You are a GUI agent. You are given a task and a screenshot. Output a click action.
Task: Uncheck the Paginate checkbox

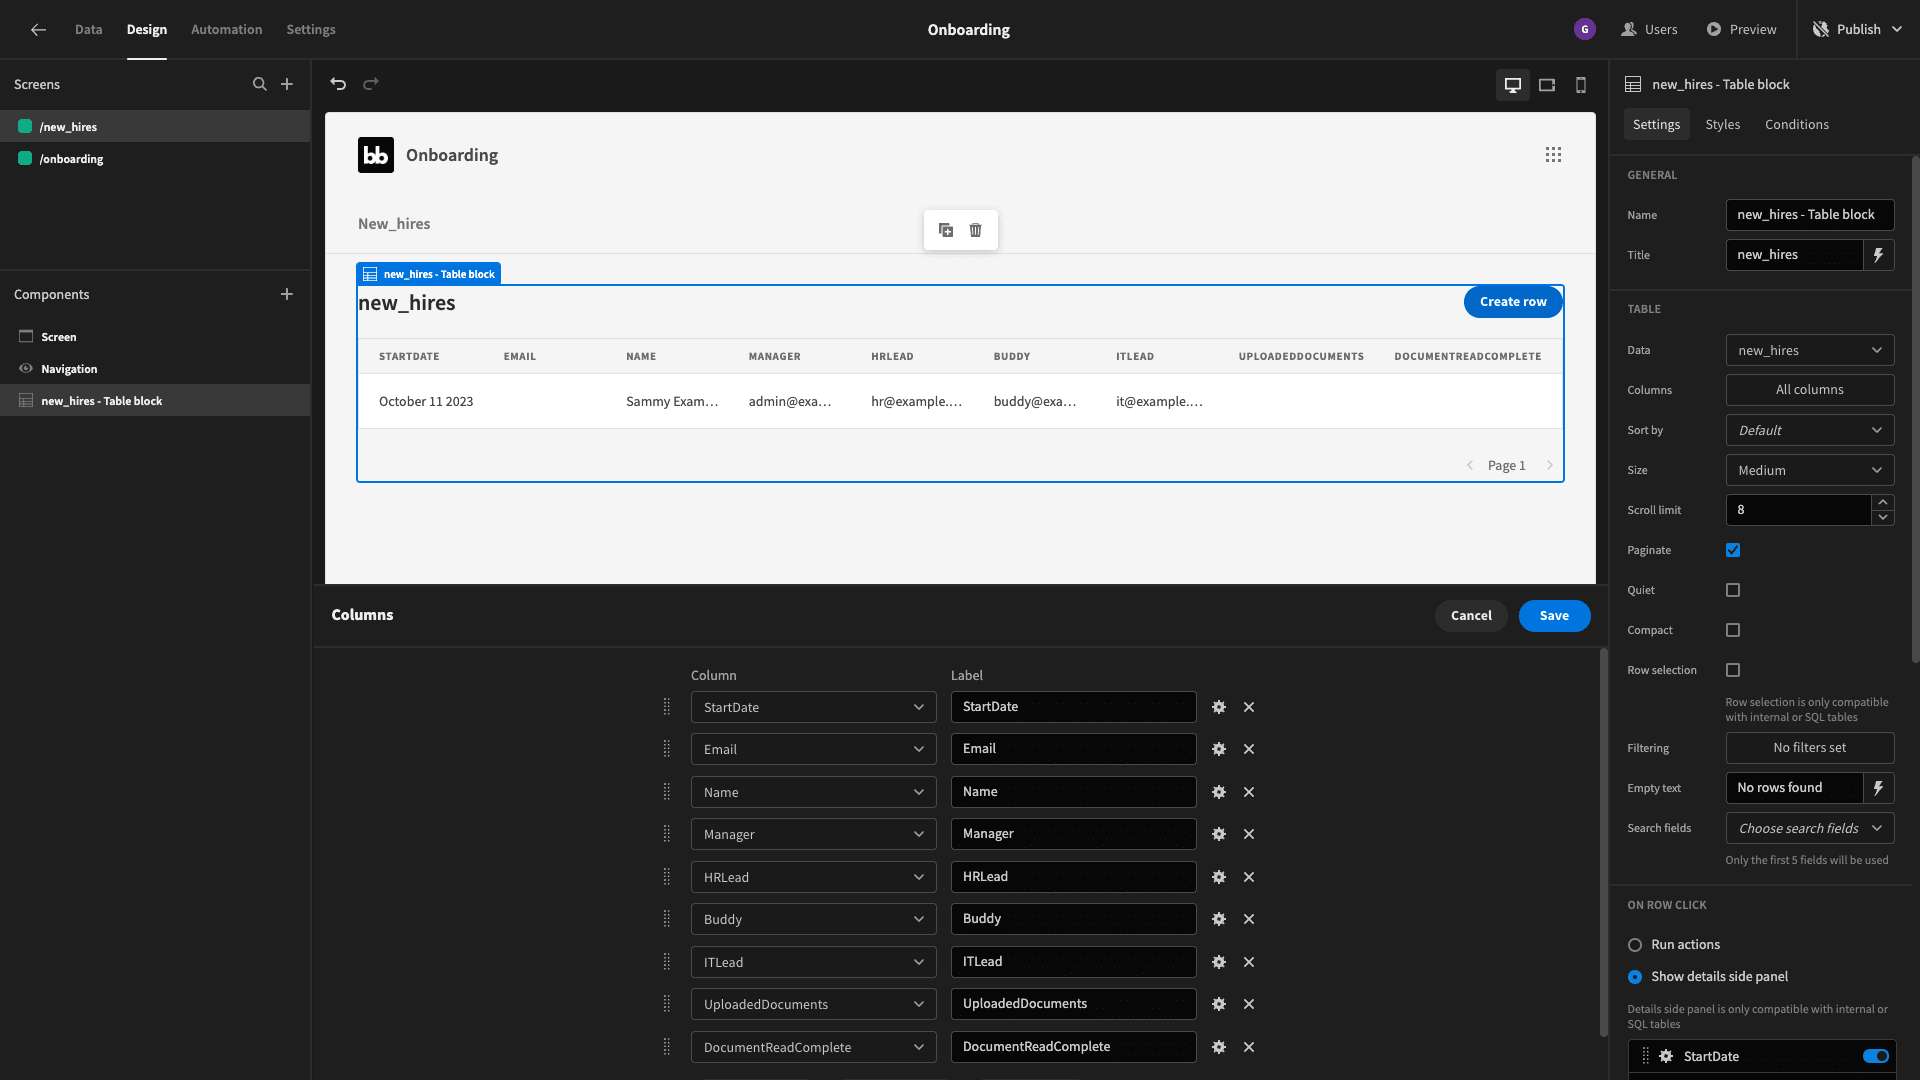1733,550
